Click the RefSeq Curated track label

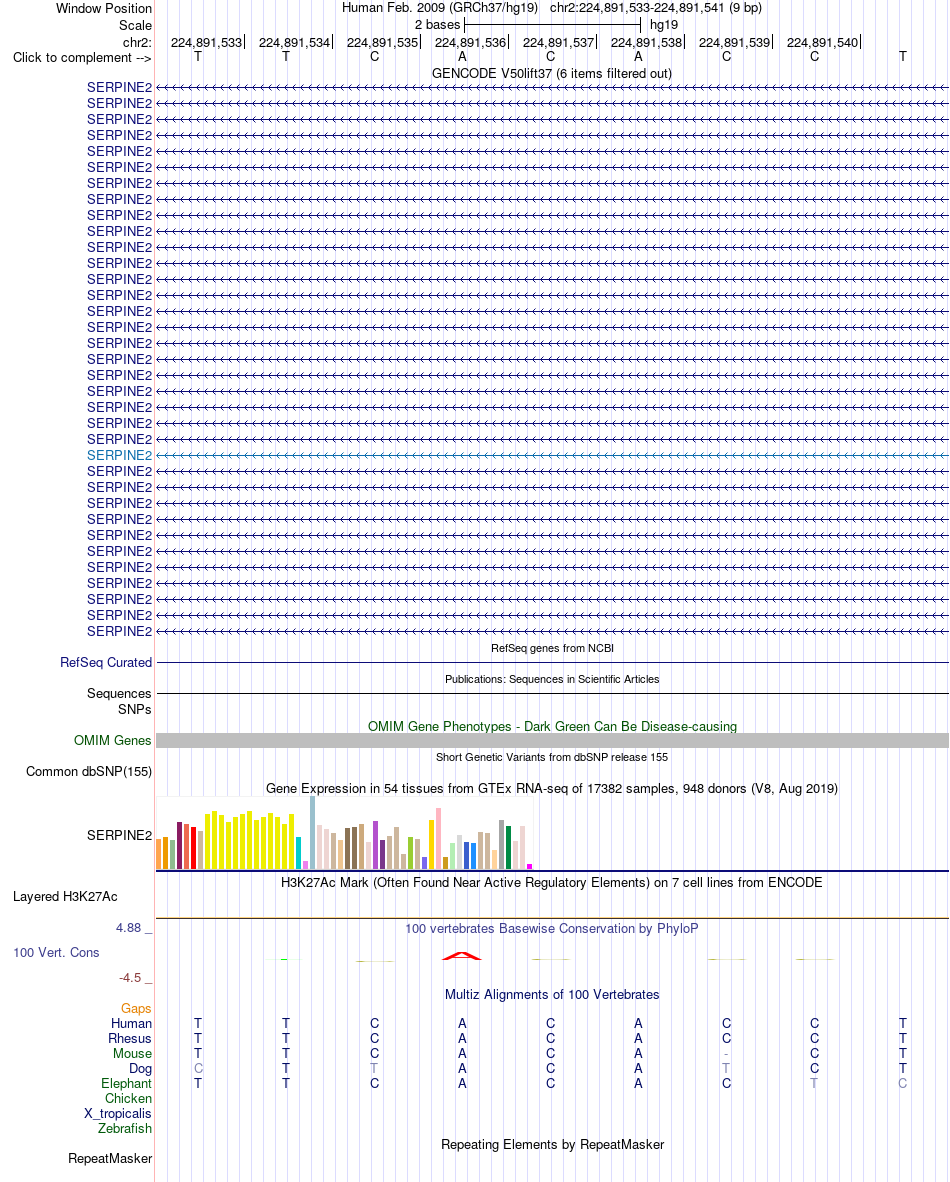click(106, 663)
